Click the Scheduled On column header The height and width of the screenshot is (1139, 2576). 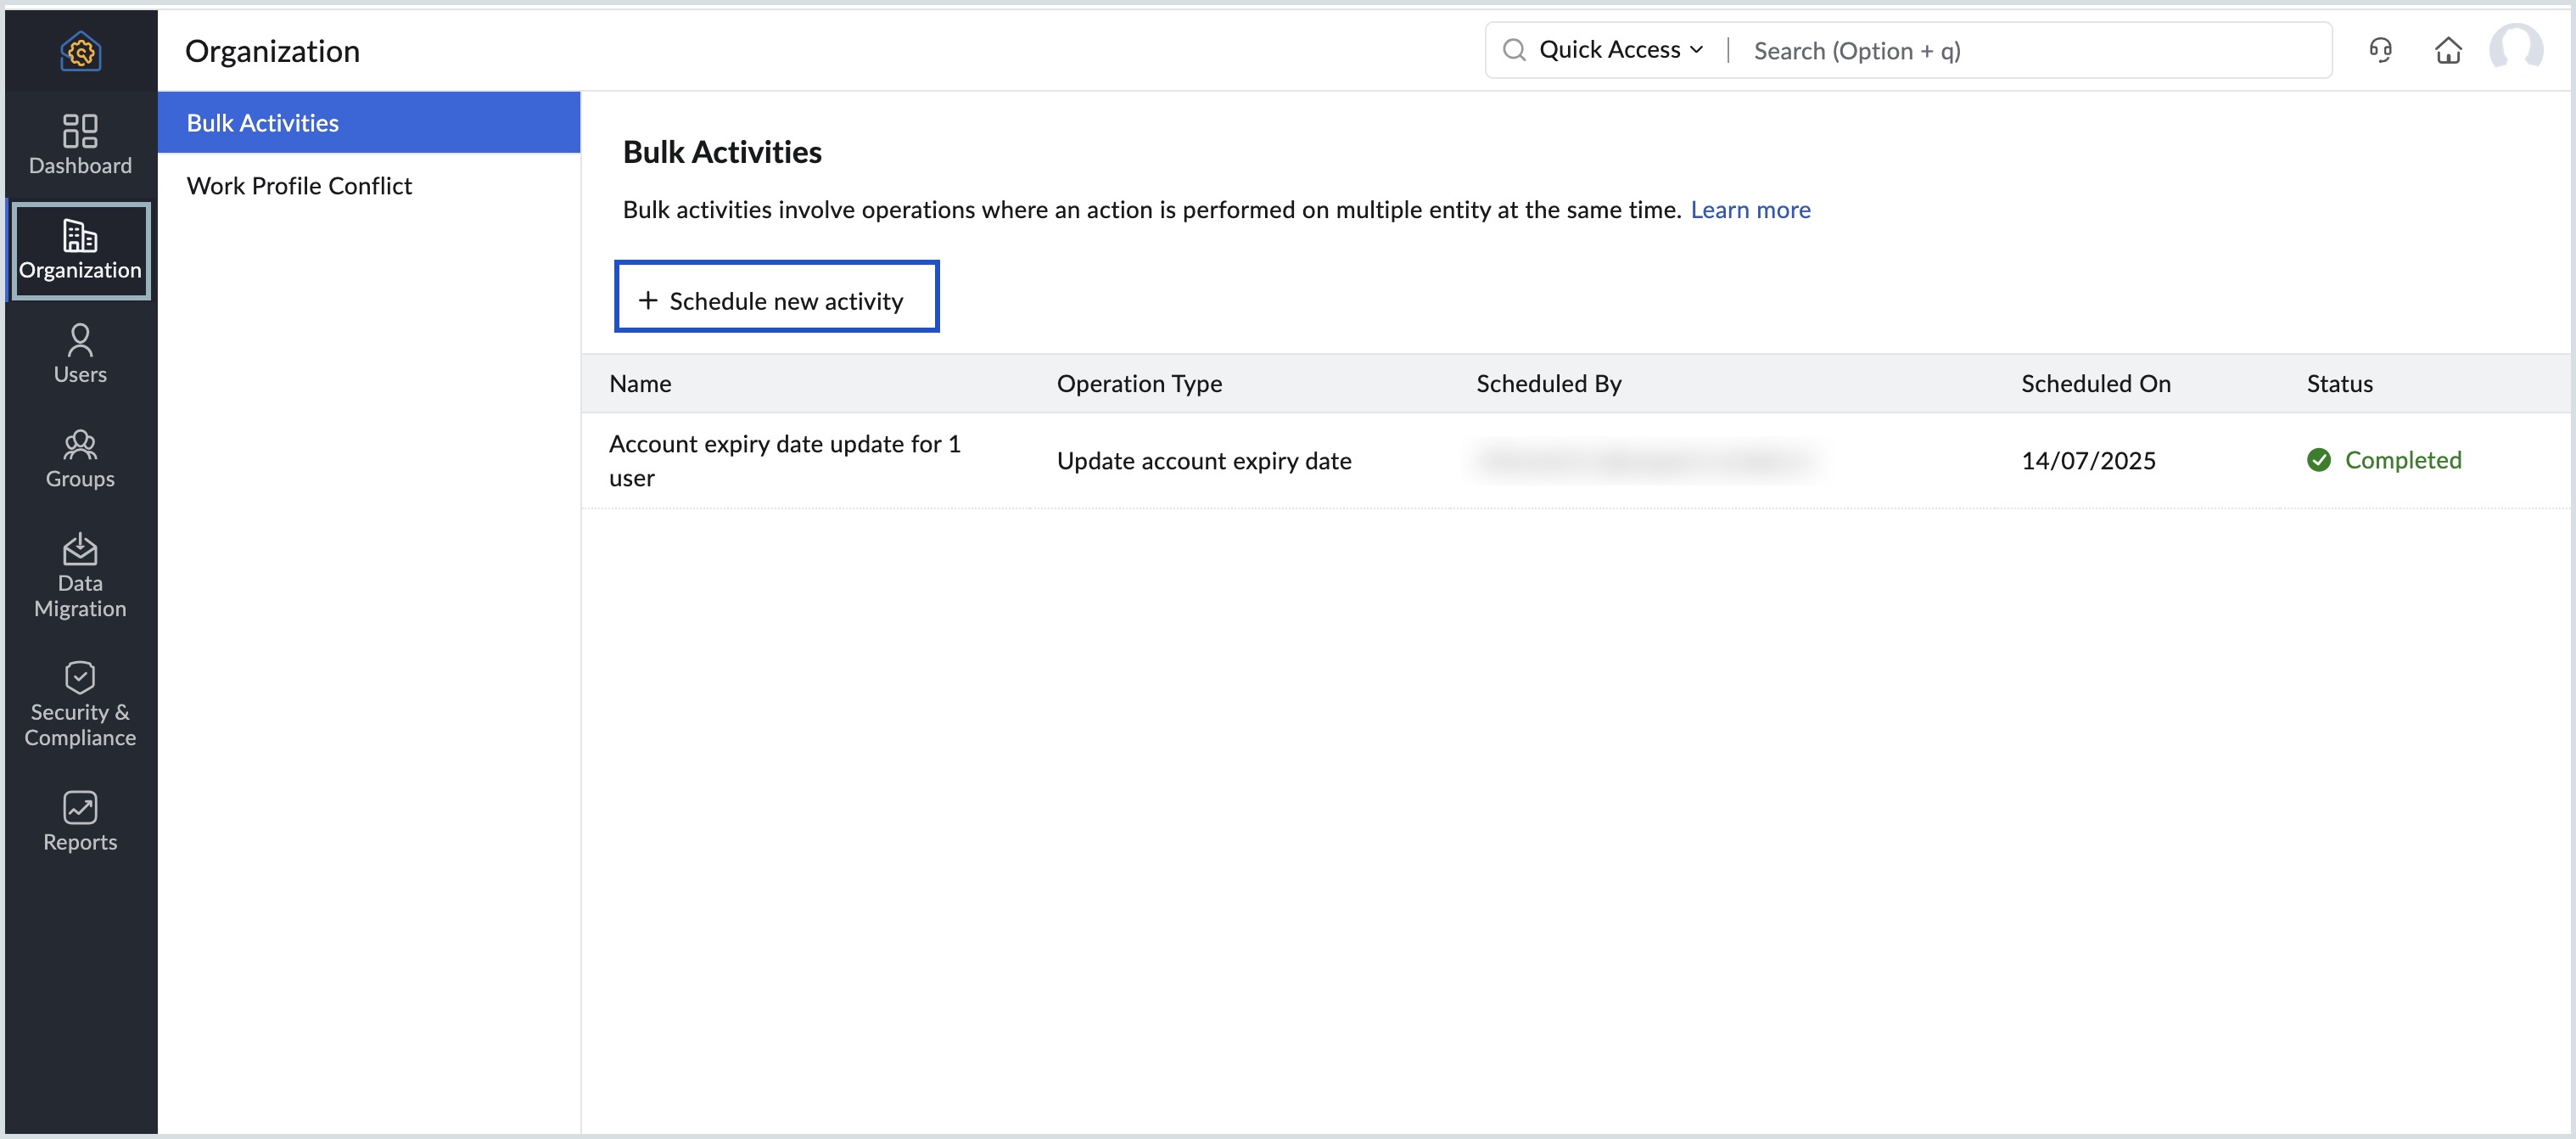point(2095,383)
